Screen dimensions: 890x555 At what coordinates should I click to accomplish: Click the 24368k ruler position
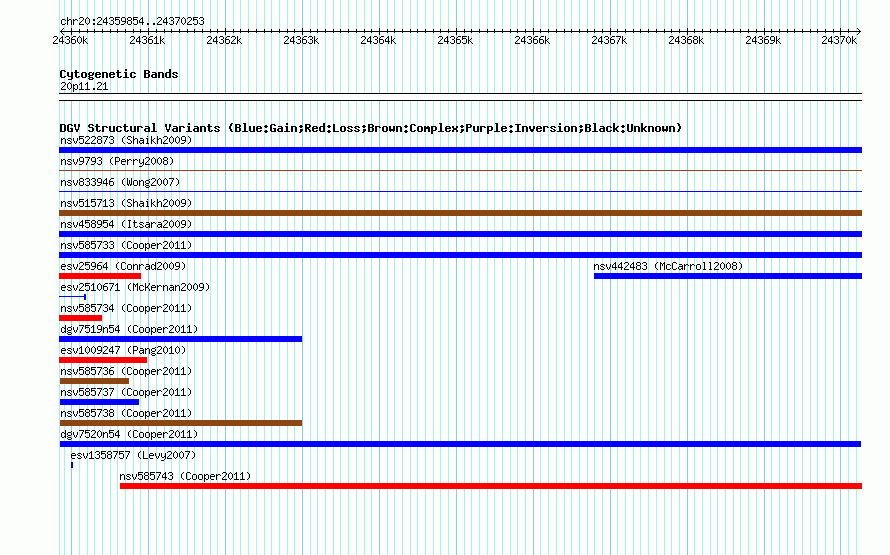pyautogui.click(x=686, y=40)
